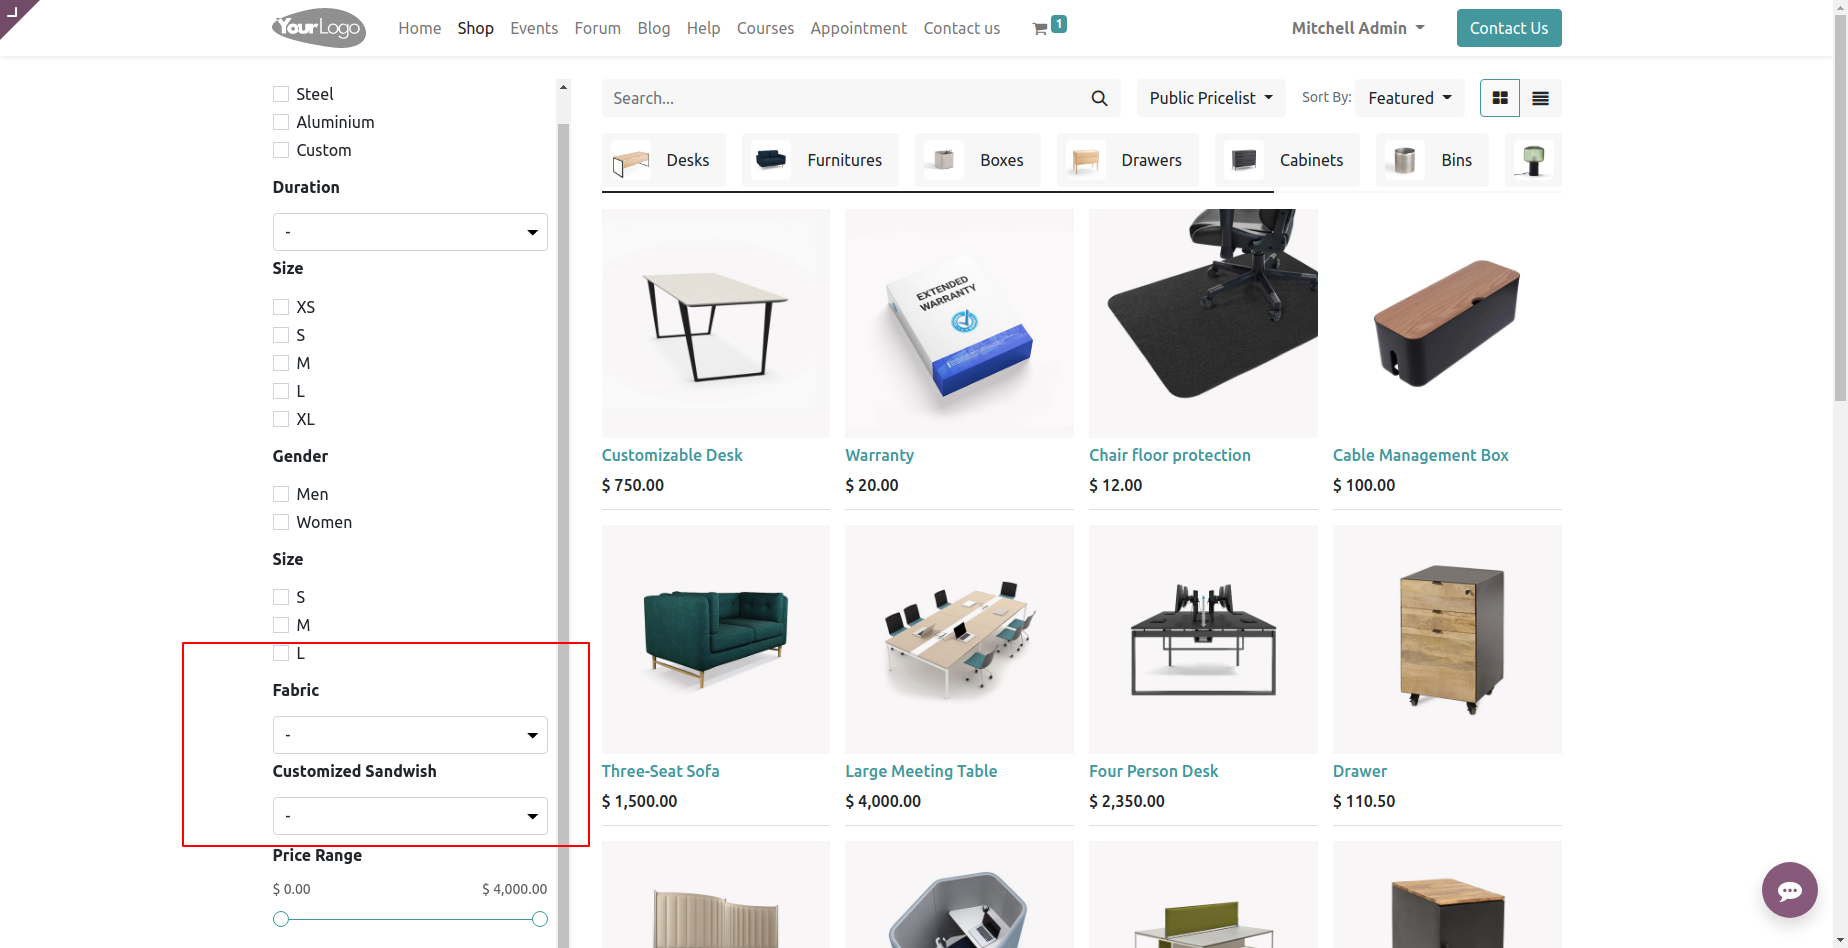Screen dimensions: 1848x948
Task: Enable the Women gender filter
Action: click(281, 522)
